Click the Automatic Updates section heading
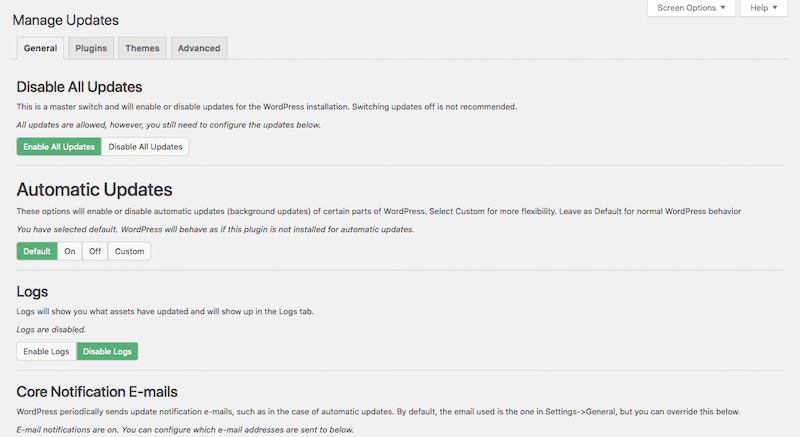800x437 pixels. pyautogui.click(x=94, y=190)
